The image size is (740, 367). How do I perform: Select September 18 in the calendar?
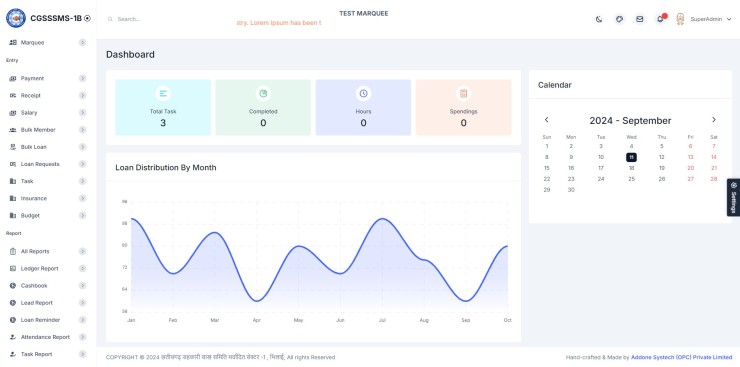click(x=631, y=168)
